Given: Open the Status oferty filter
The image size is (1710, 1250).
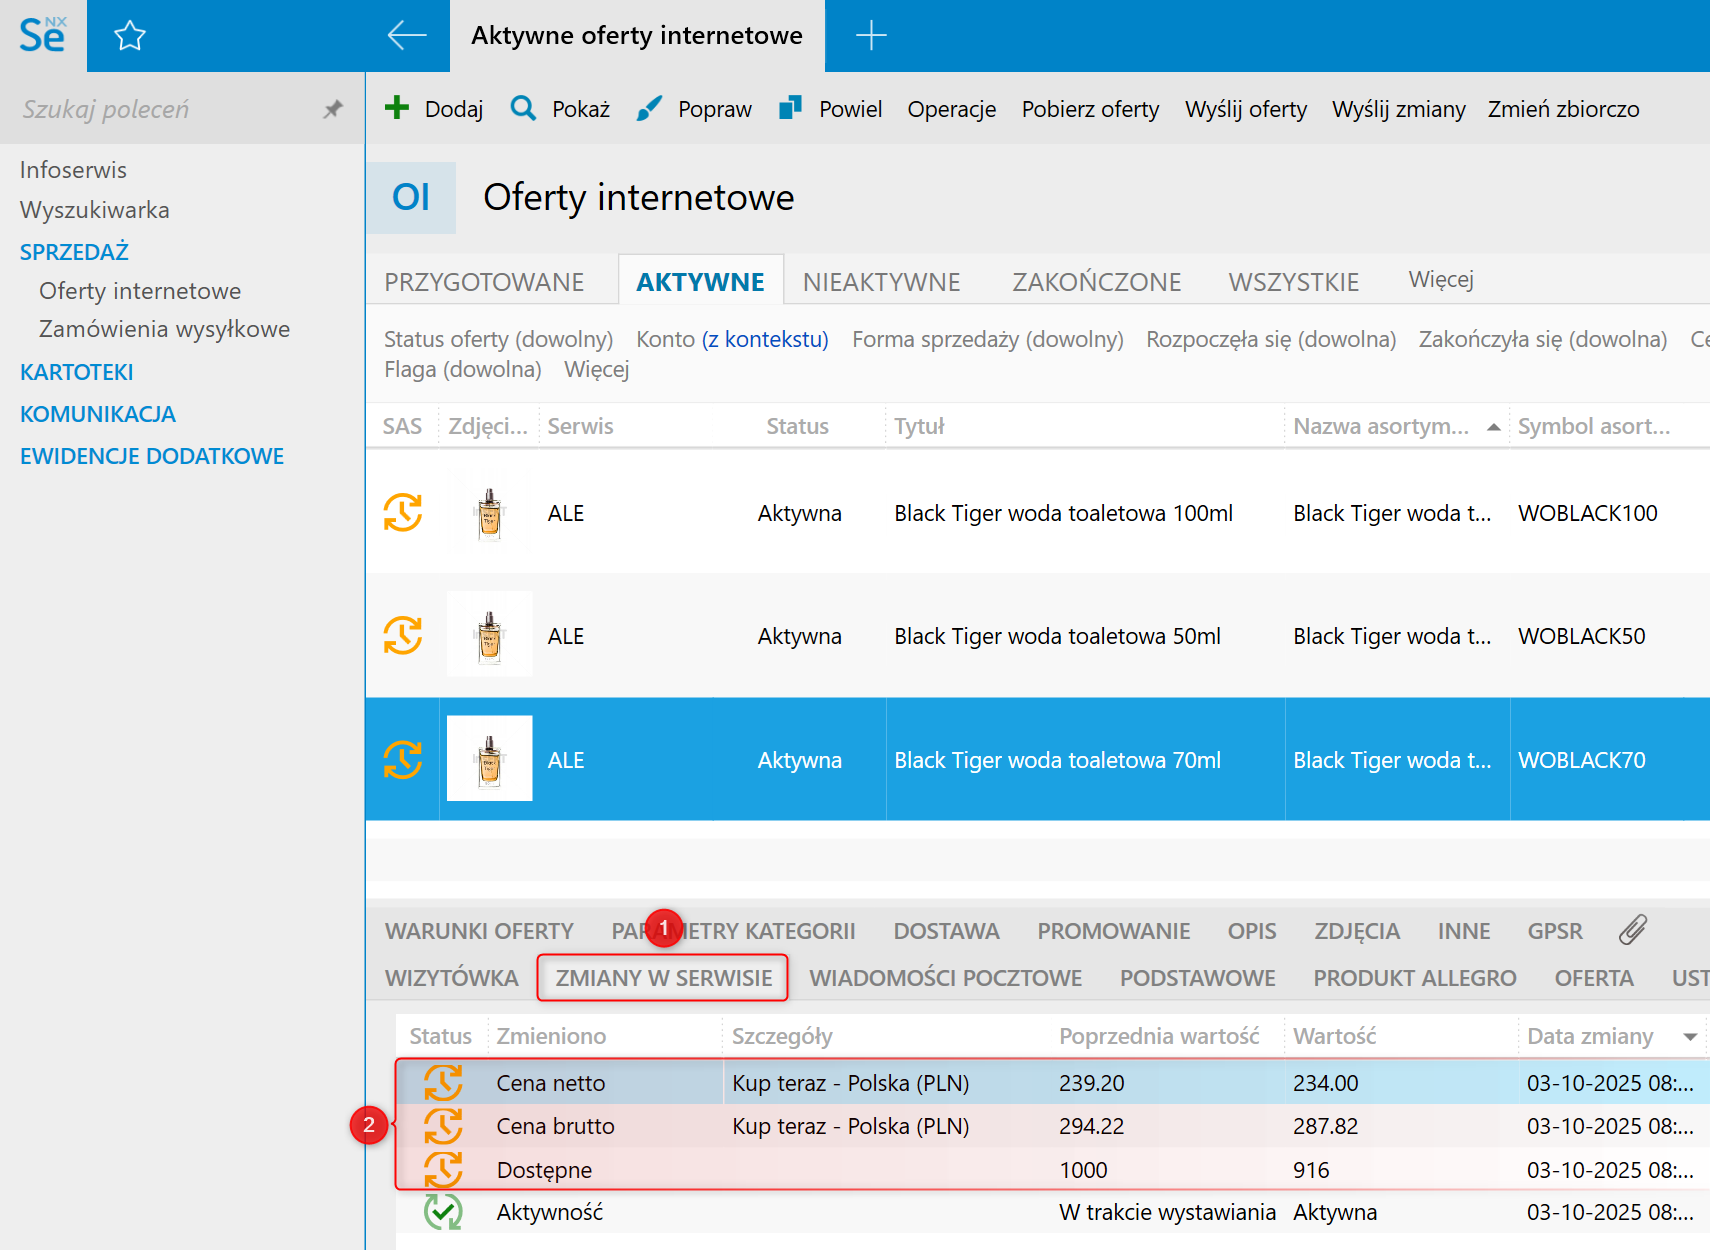Looking at the screenshot, I should (498, 339).
